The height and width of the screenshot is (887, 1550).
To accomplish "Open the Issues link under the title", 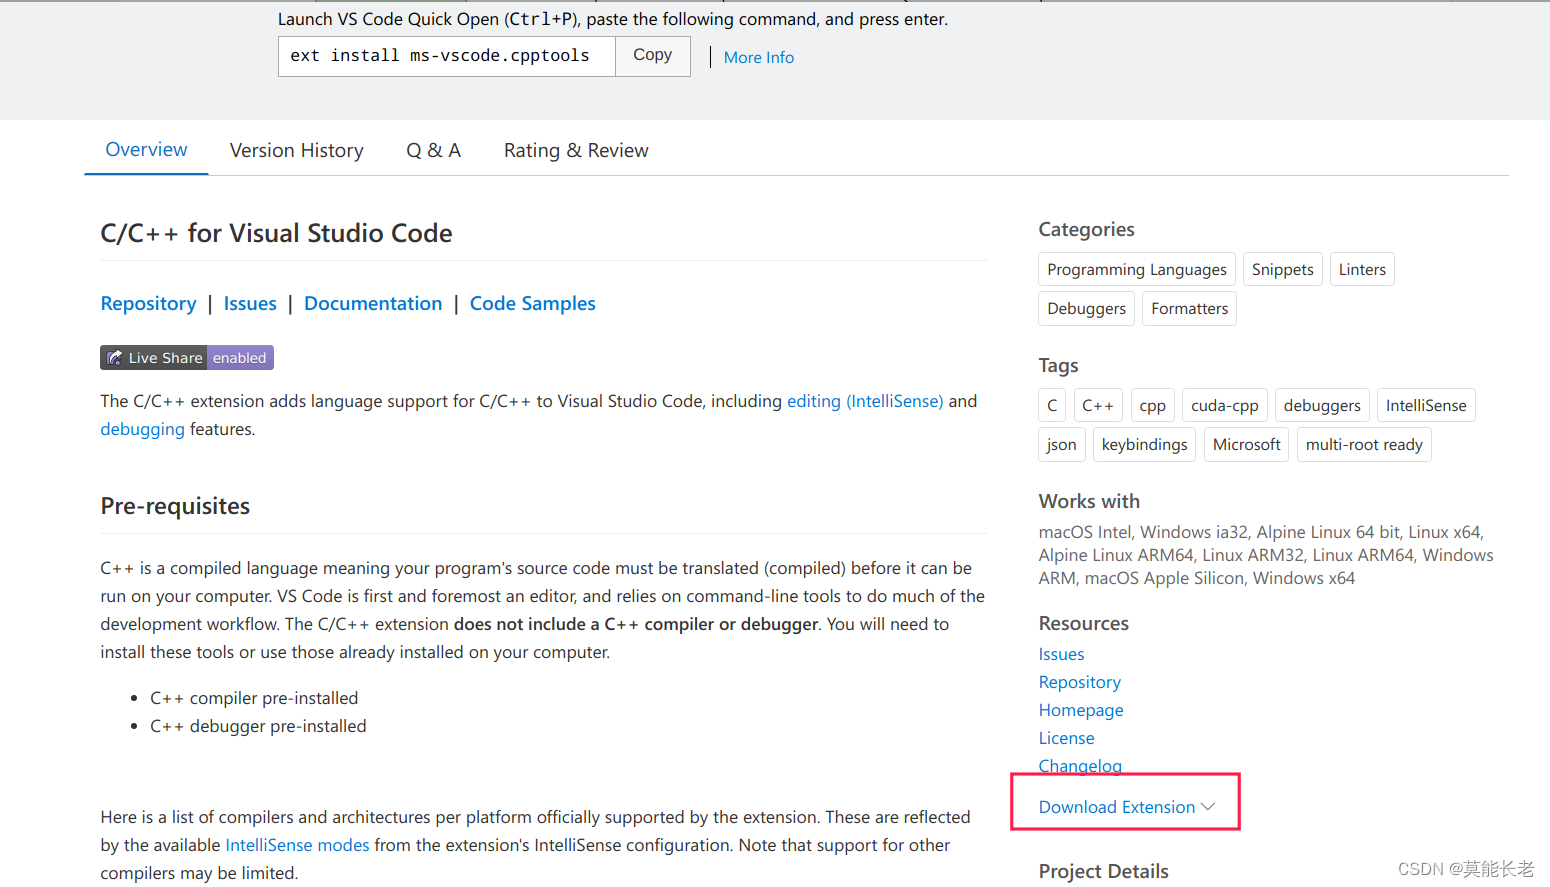I will 250,303.
